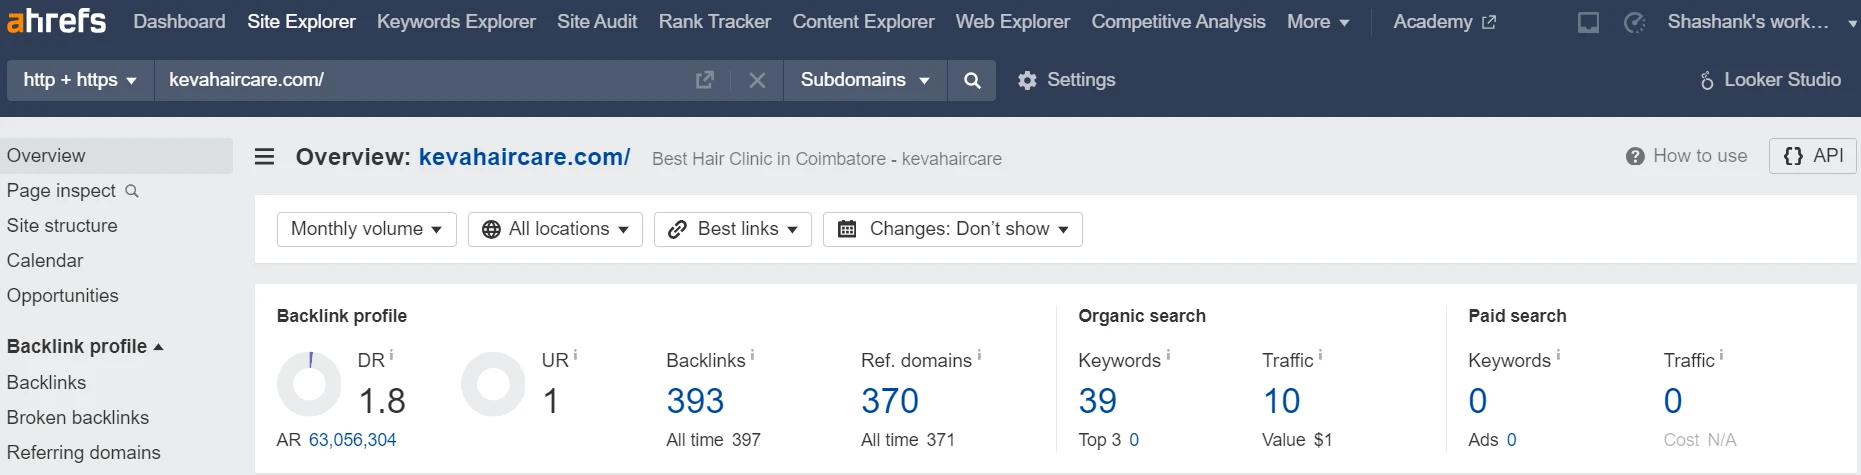The height and width of the screenshot is (475, 1861).
Task: Click All time 397 text
Action: pyautogui.click(x=713, y=440)
